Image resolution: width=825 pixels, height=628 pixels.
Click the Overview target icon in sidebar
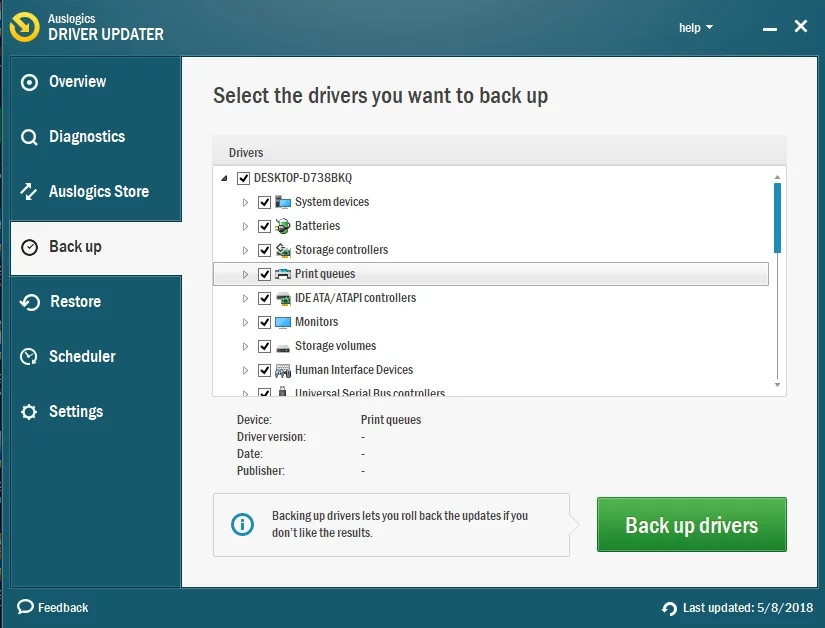tap(29, 83)
